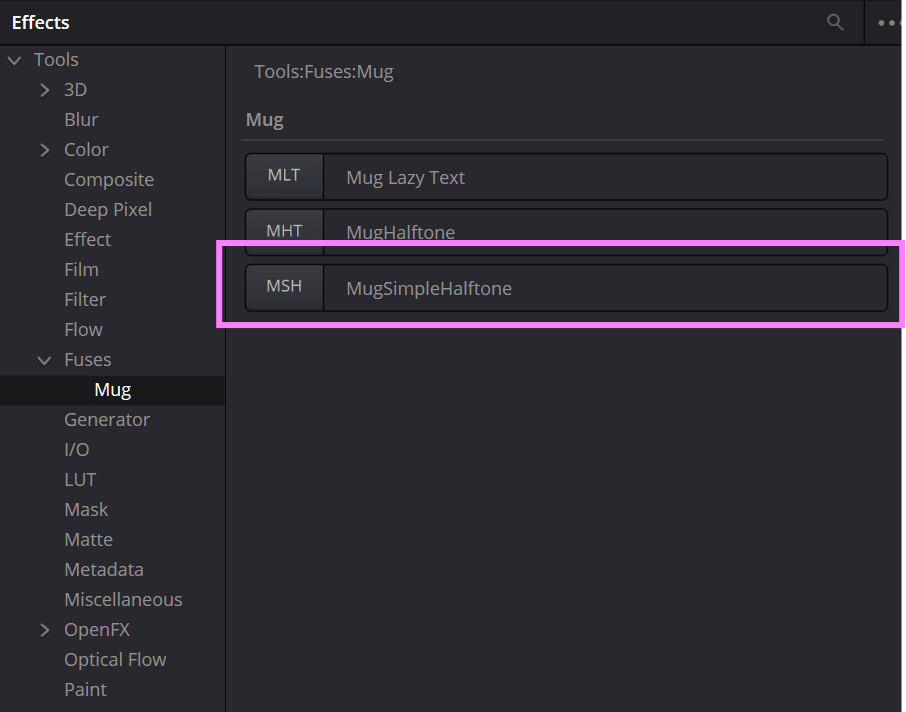Choose the MugSimpleHalftone tool

(566, 288)
